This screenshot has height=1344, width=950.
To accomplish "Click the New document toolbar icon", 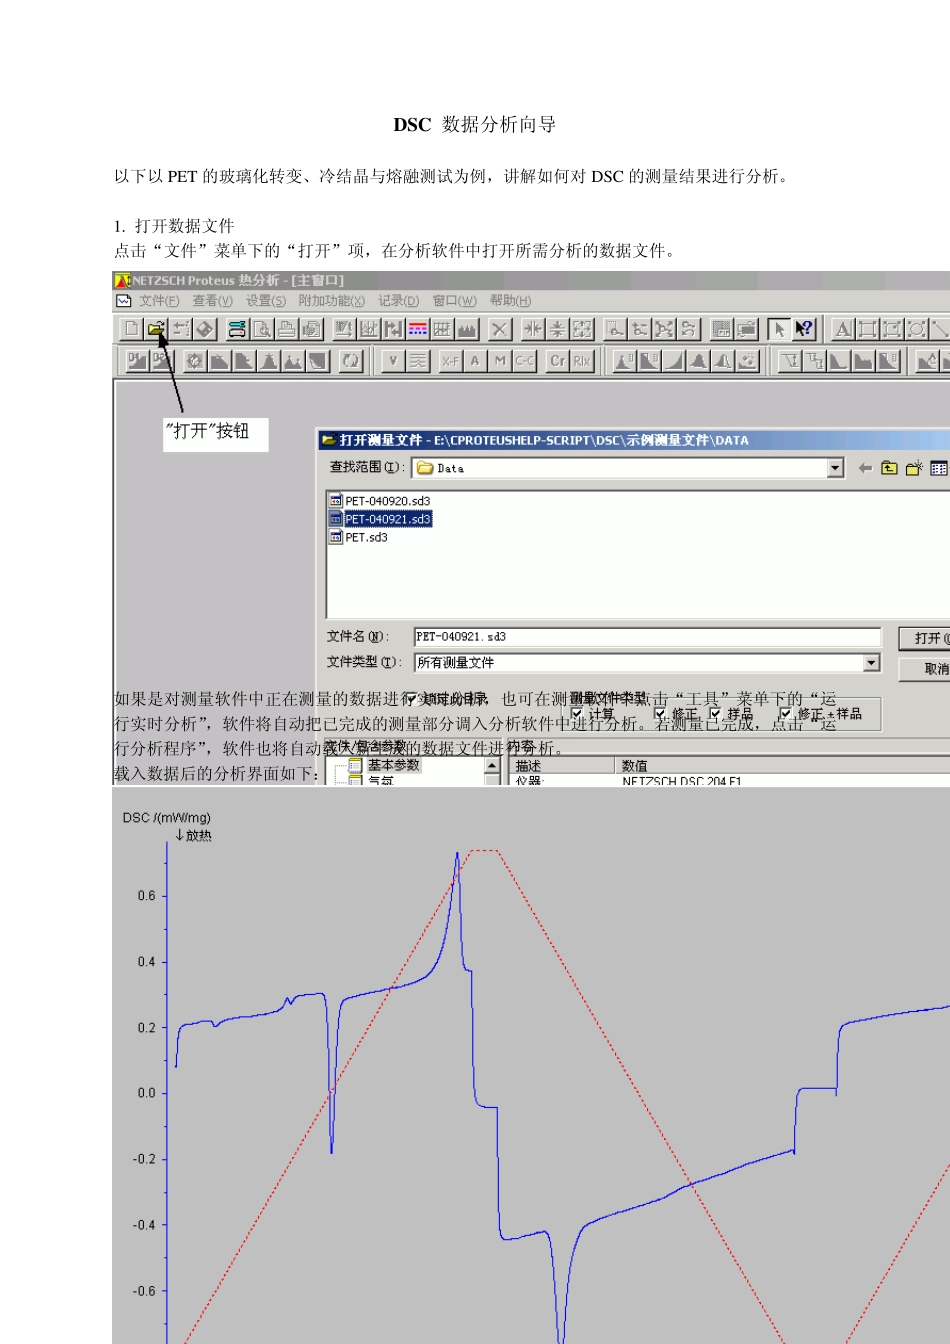I will point(131,328).
